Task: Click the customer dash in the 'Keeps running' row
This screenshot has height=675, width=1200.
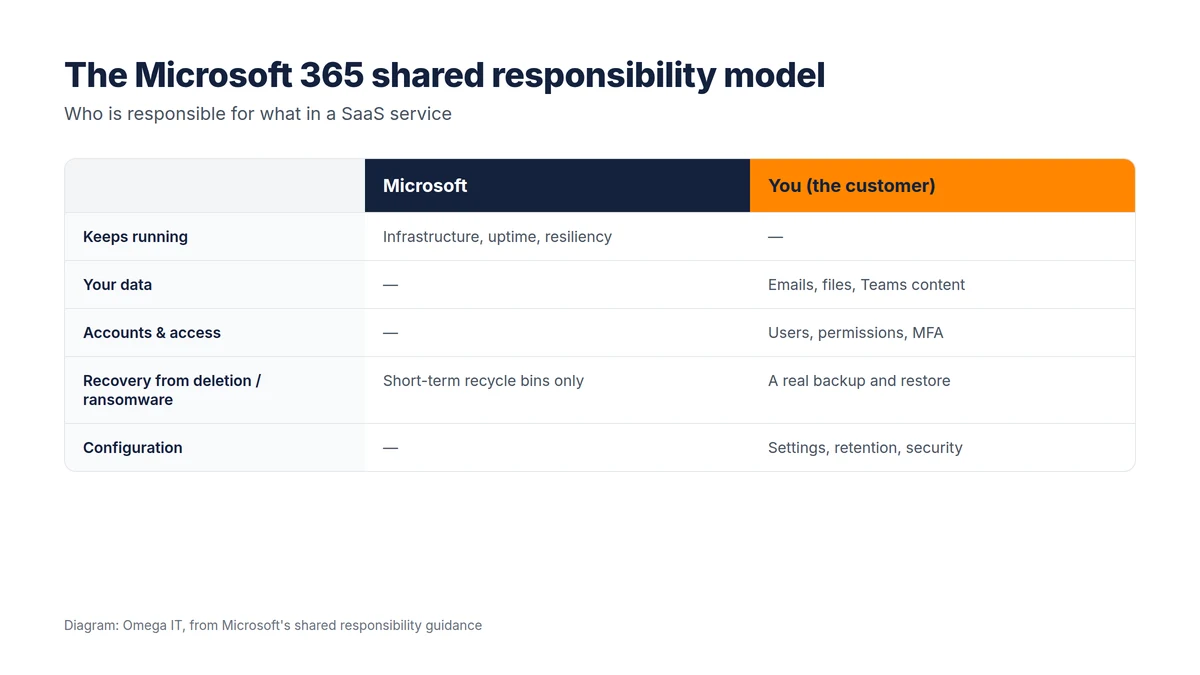Action: [x=775, y=237]
